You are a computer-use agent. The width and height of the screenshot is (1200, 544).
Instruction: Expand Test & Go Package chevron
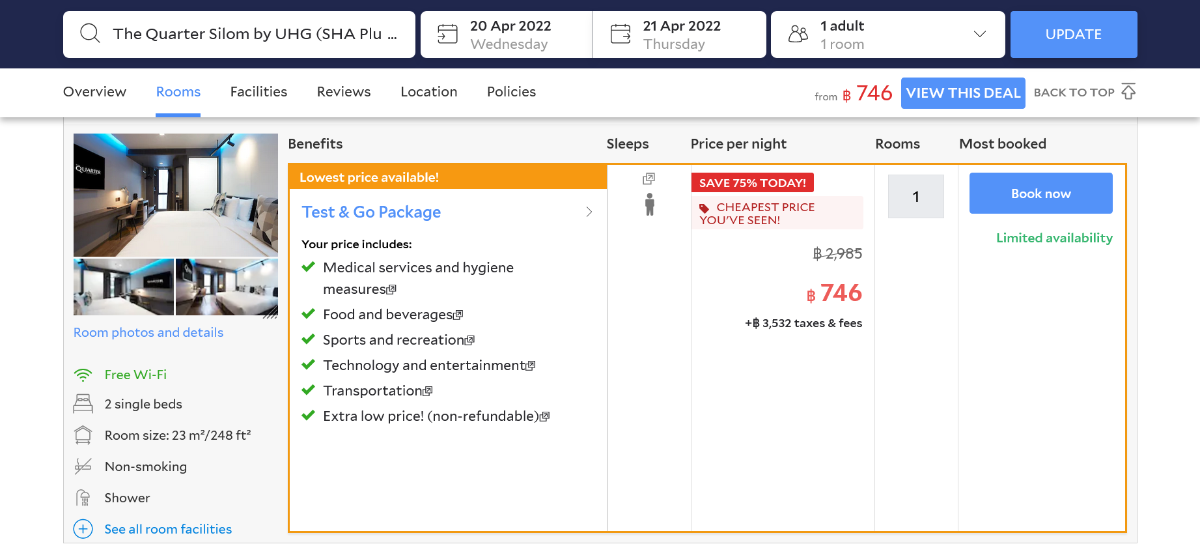[589, 212]
